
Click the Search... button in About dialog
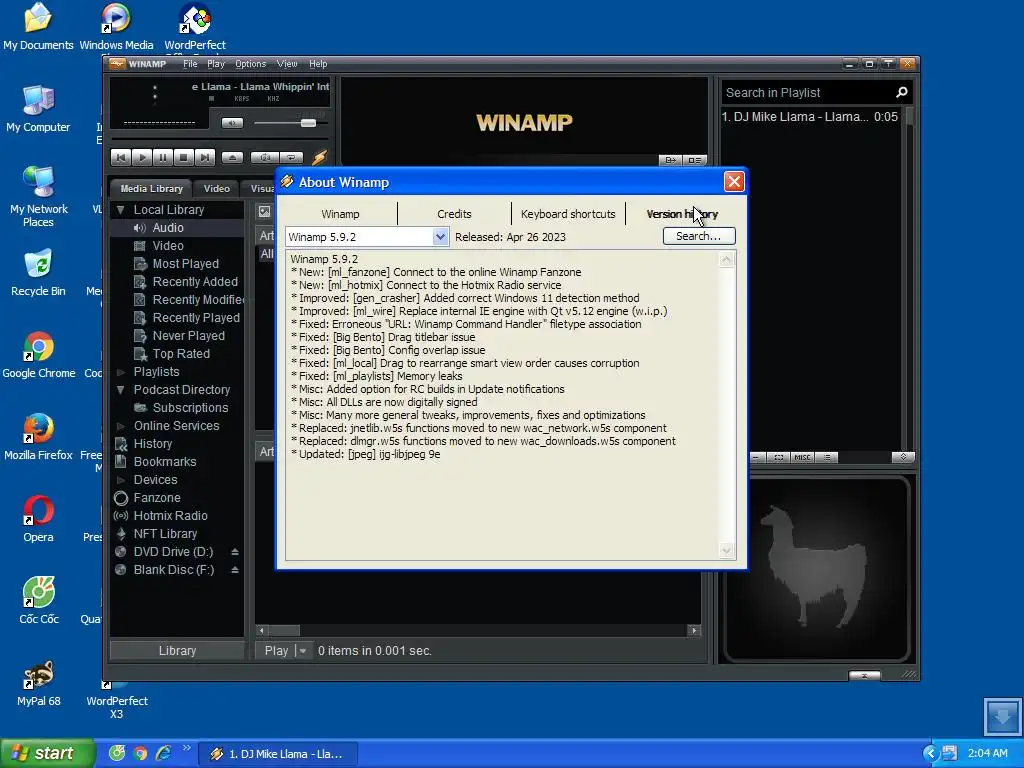click(x=699, y=236)
